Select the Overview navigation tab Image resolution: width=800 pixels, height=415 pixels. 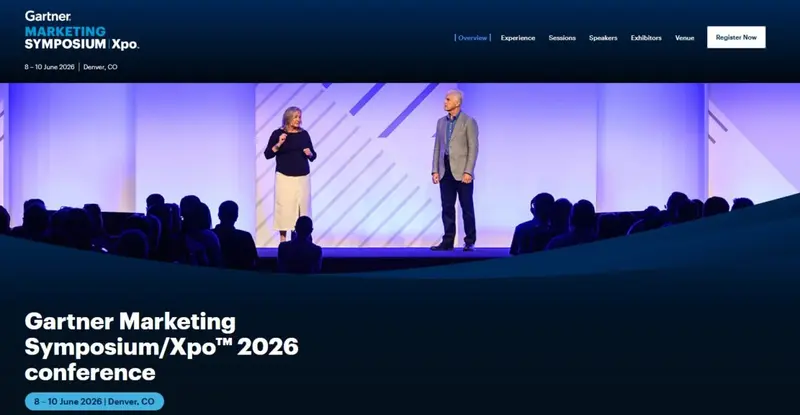pyautogui.click(x=472, y=38)
